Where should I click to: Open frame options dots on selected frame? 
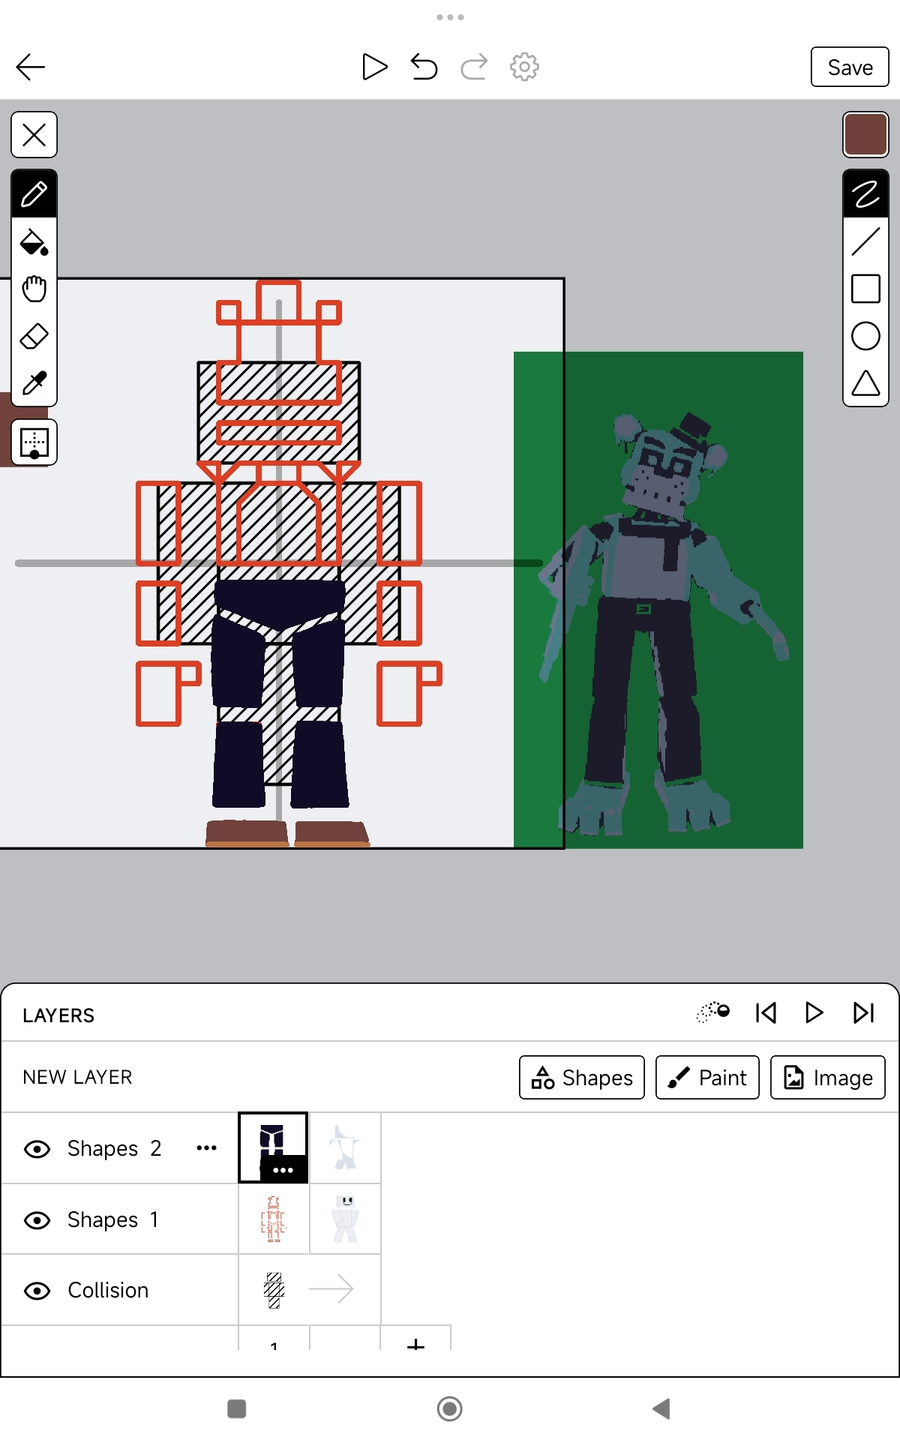283,1170
